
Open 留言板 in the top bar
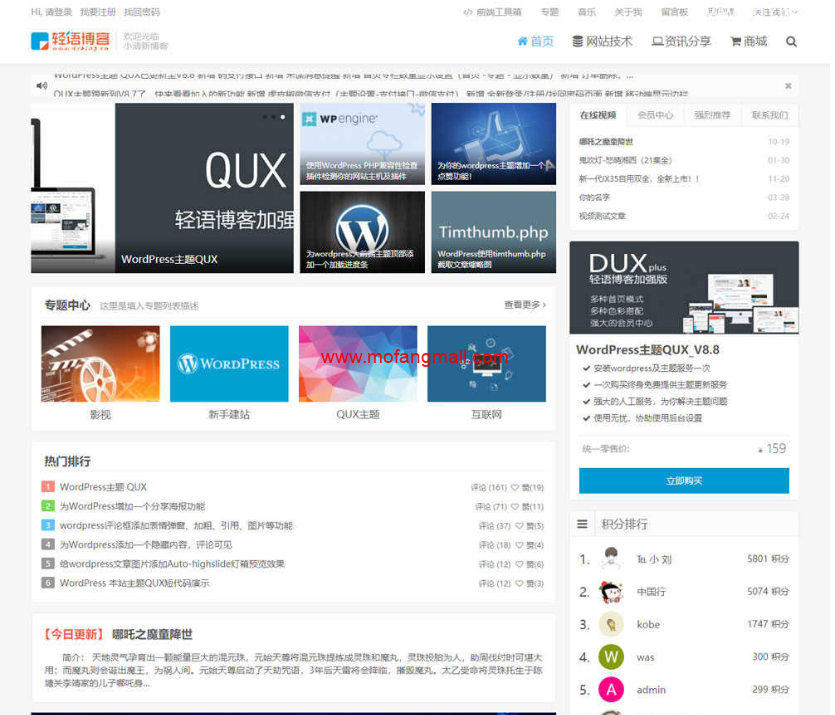point(674,12)
